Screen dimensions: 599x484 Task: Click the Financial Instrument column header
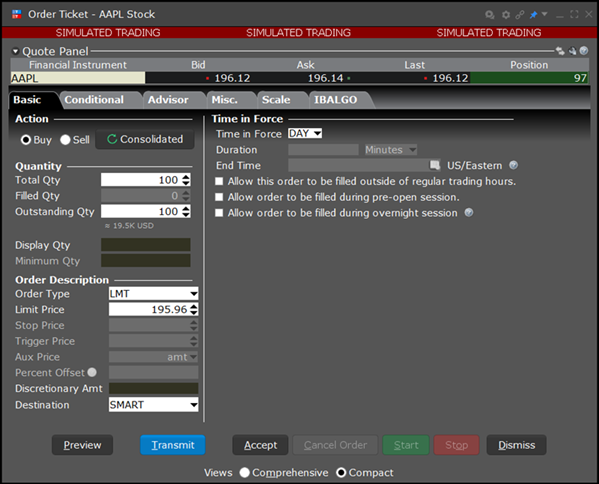78,65
